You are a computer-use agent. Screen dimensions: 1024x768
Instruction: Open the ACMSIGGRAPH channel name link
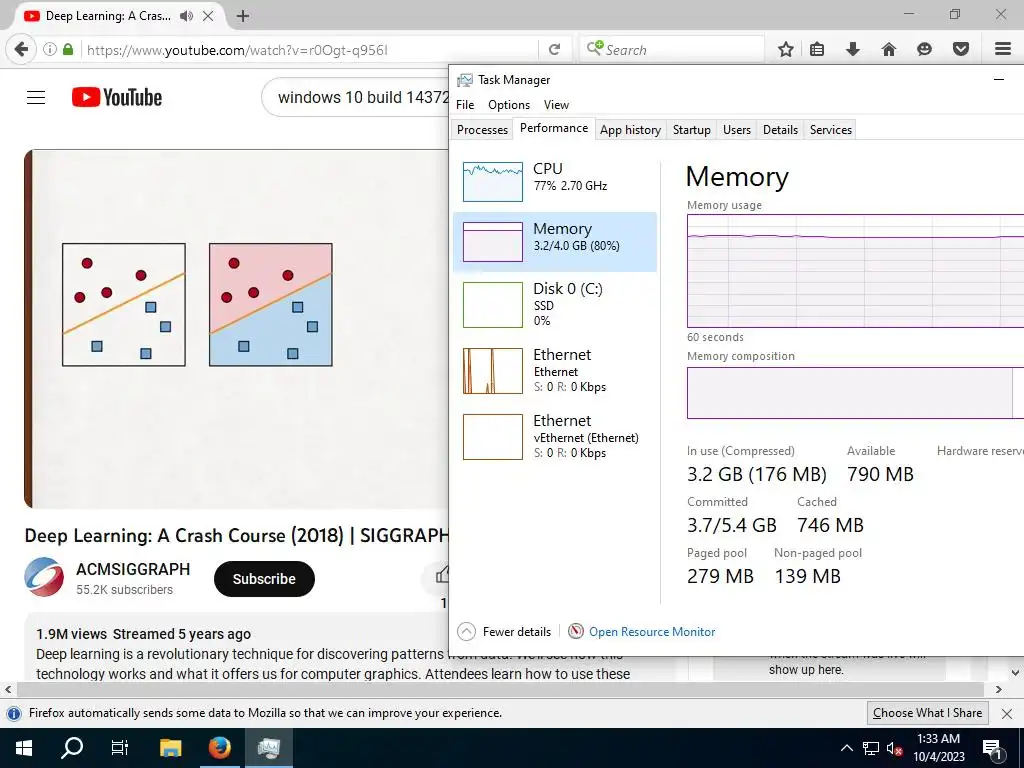coord(133,569)
